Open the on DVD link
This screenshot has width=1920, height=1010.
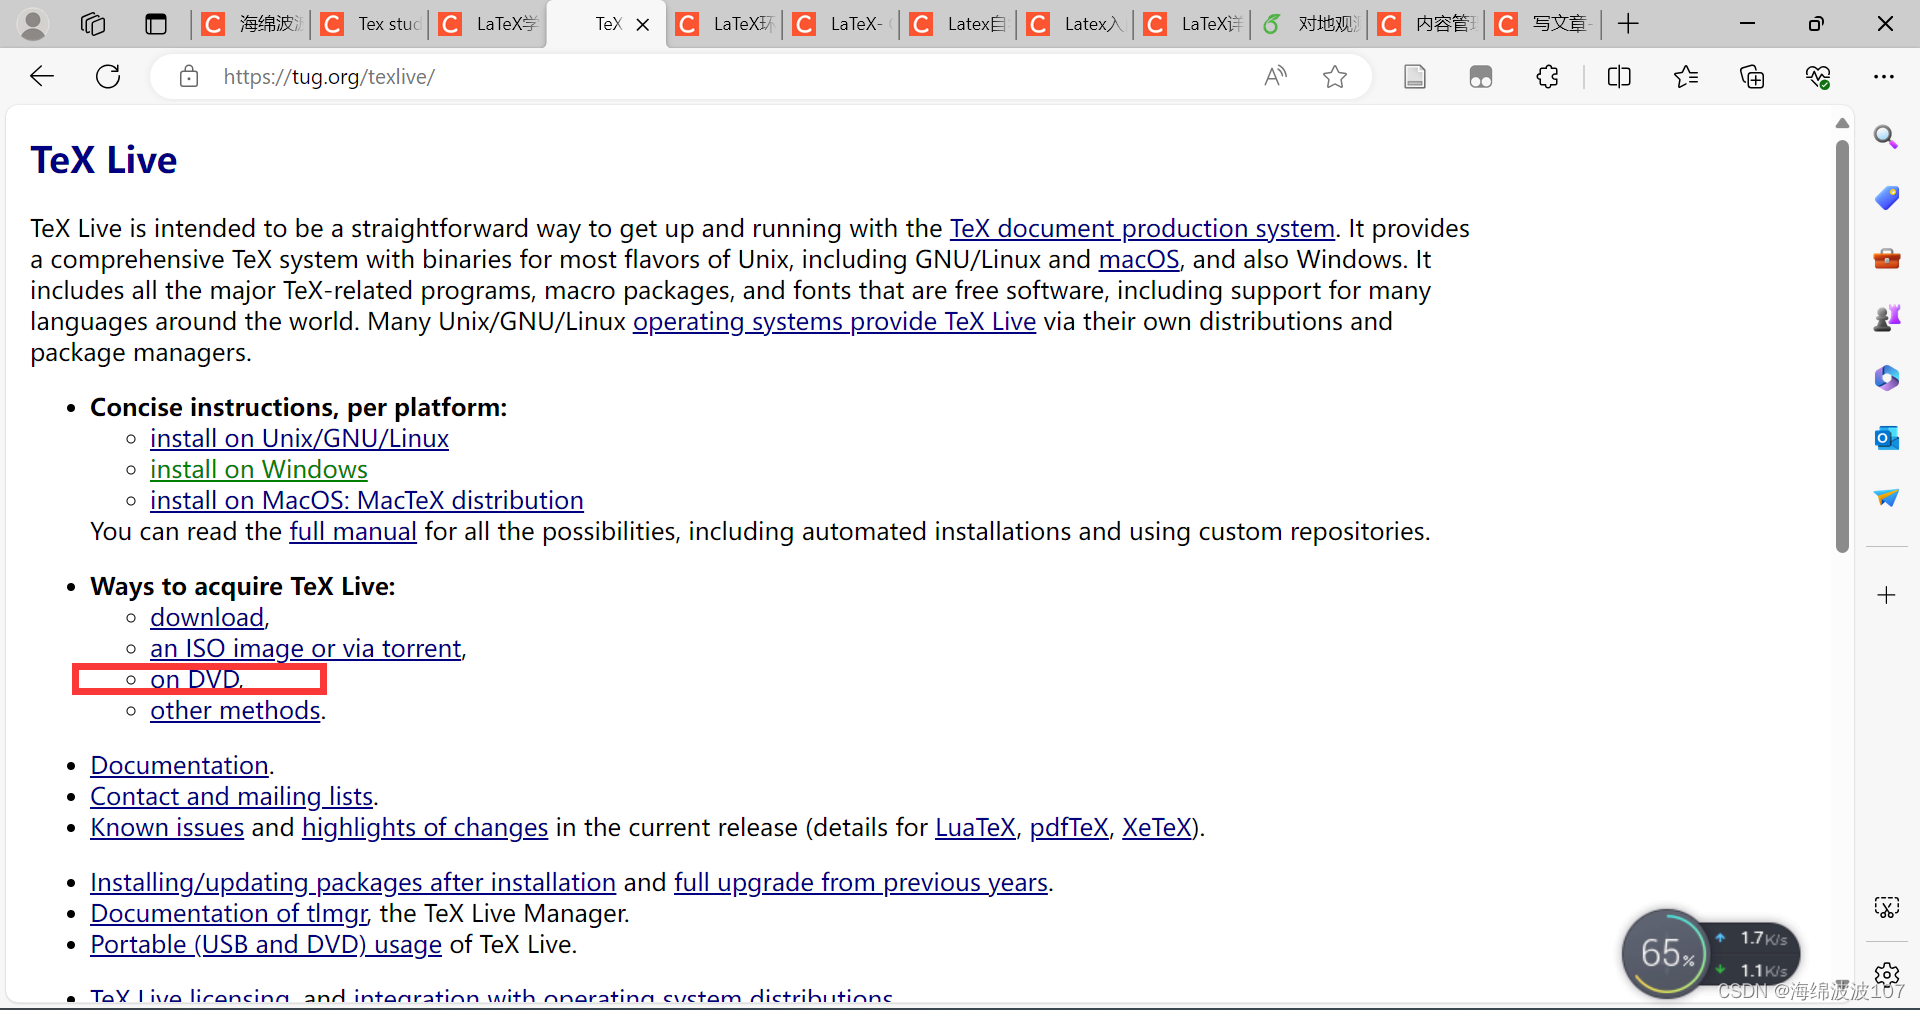195,679
